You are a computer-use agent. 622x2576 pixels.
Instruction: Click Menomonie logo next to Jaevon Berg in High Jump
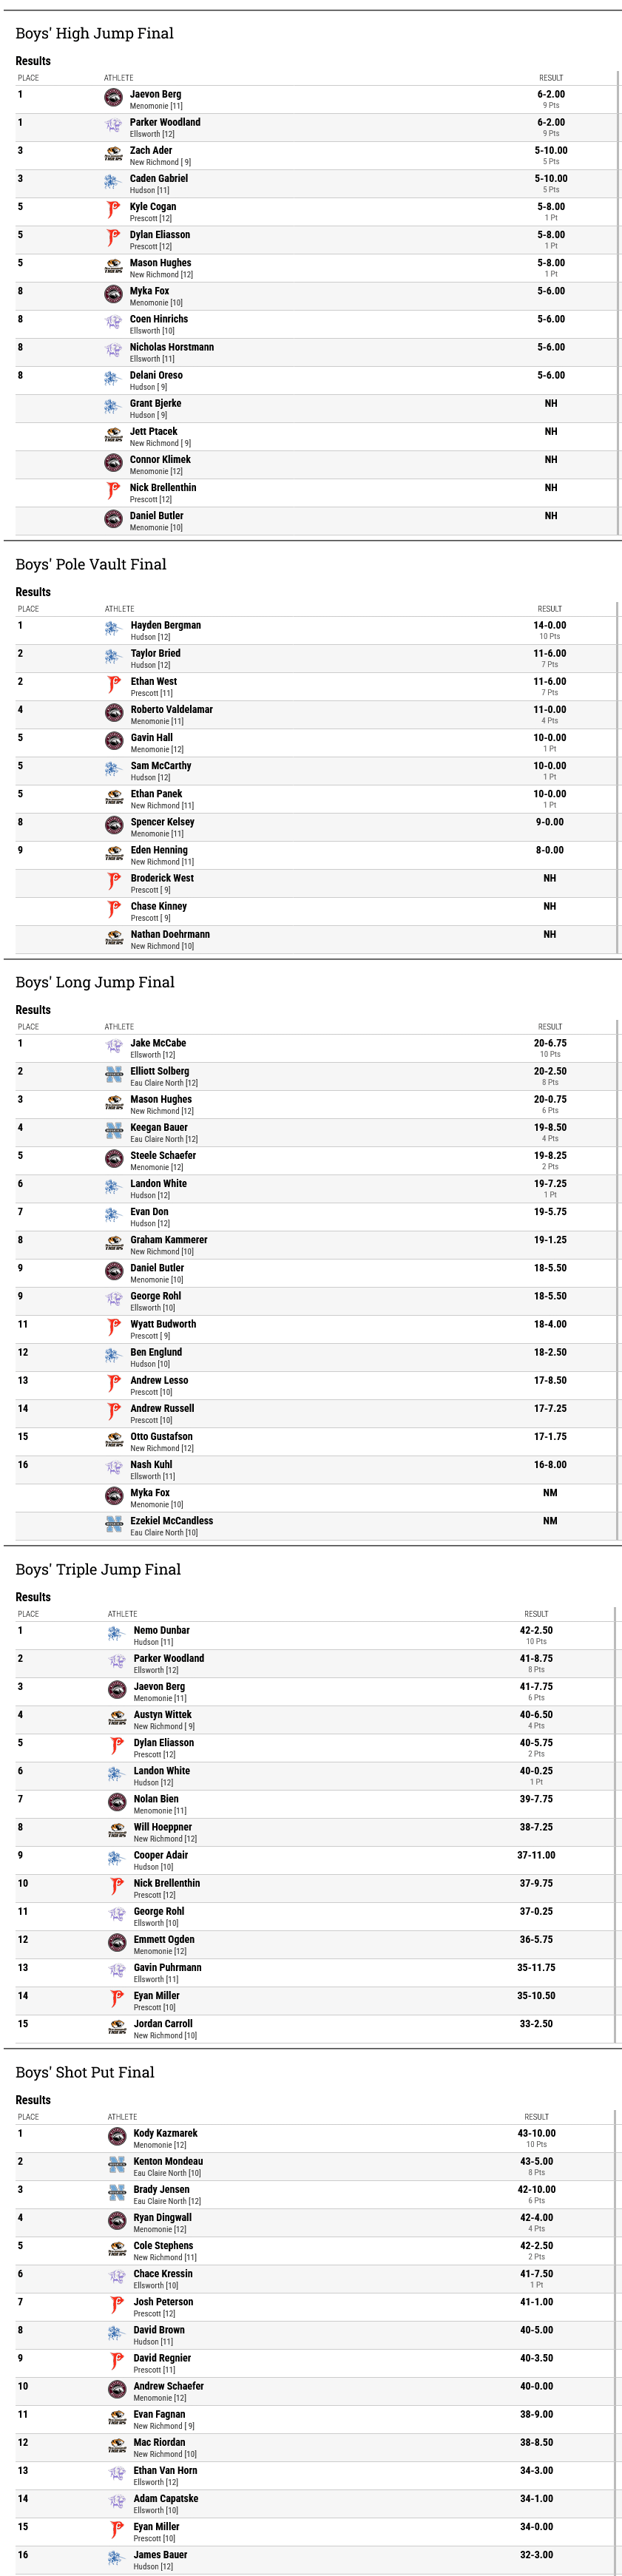pyautogui.click(x=114, y=98)
